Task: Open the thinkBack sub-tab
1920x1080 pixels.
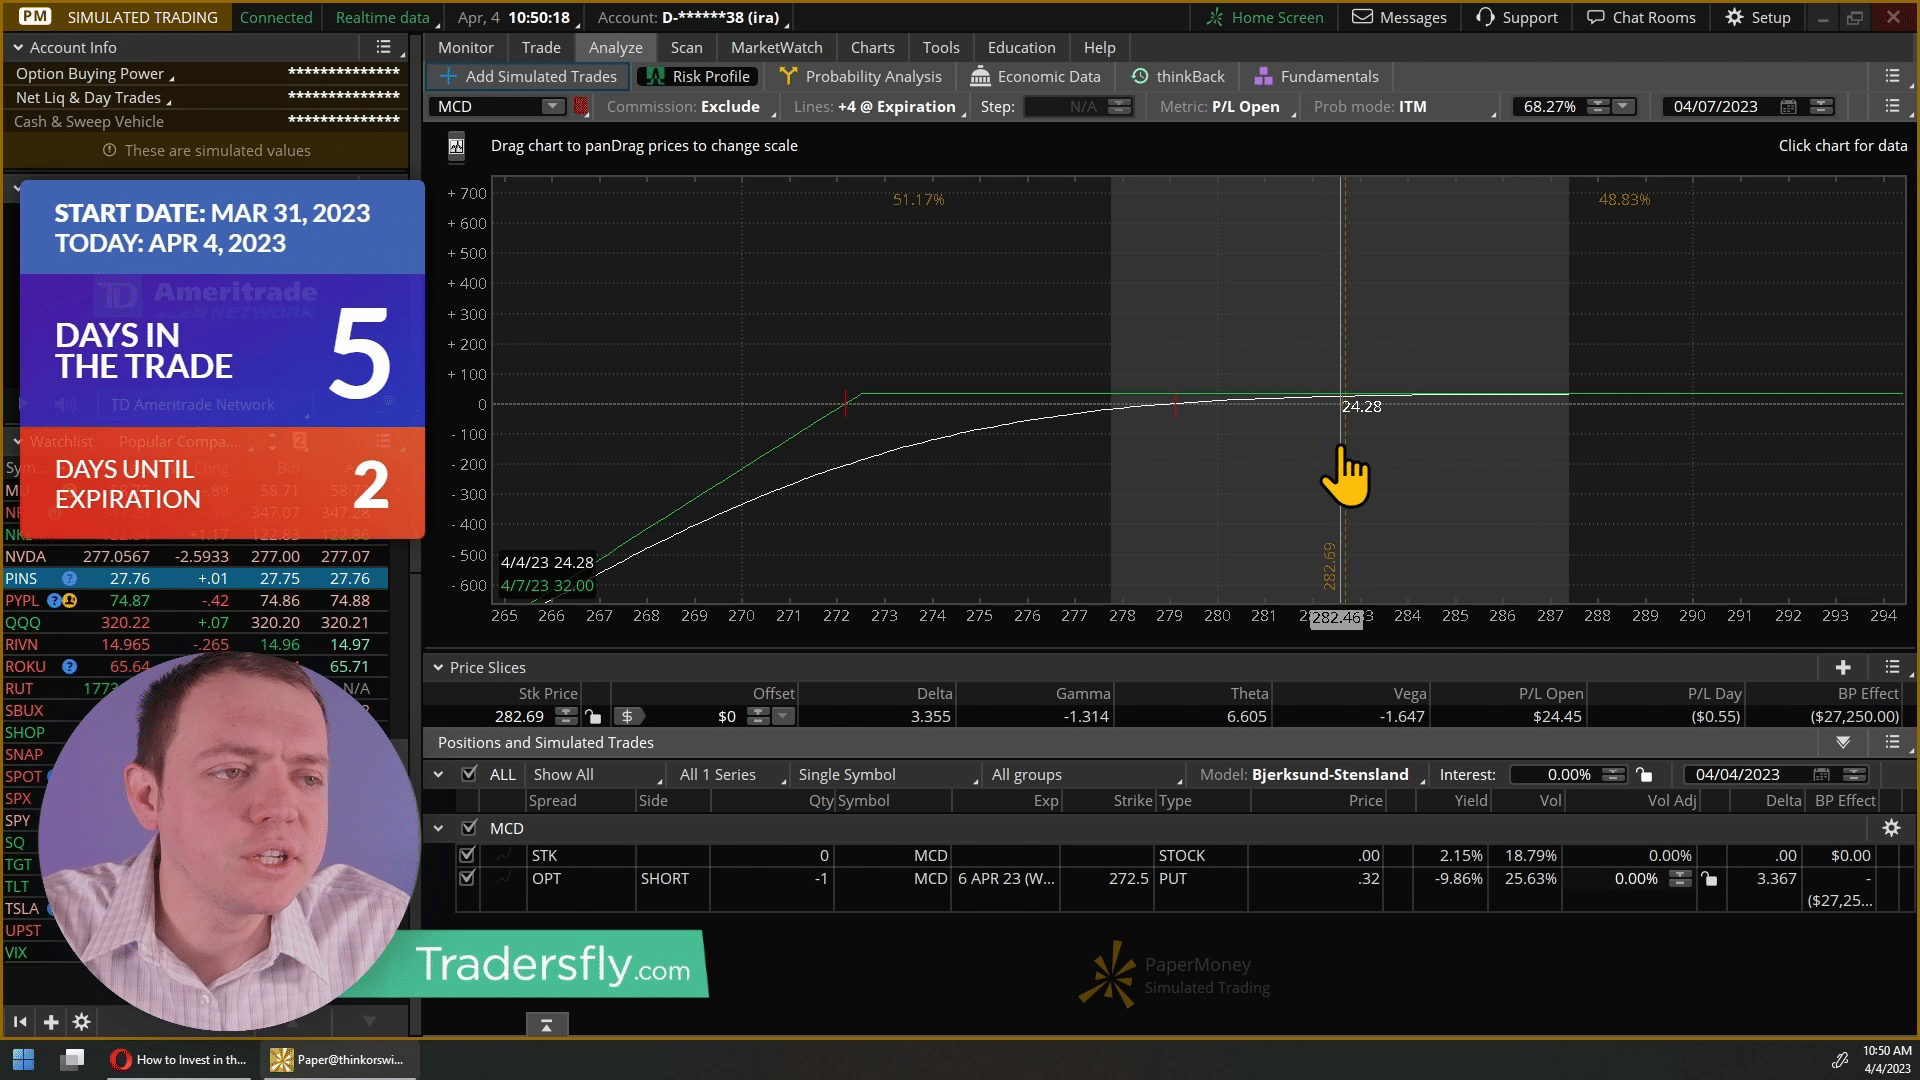Action: [1178, 76]
